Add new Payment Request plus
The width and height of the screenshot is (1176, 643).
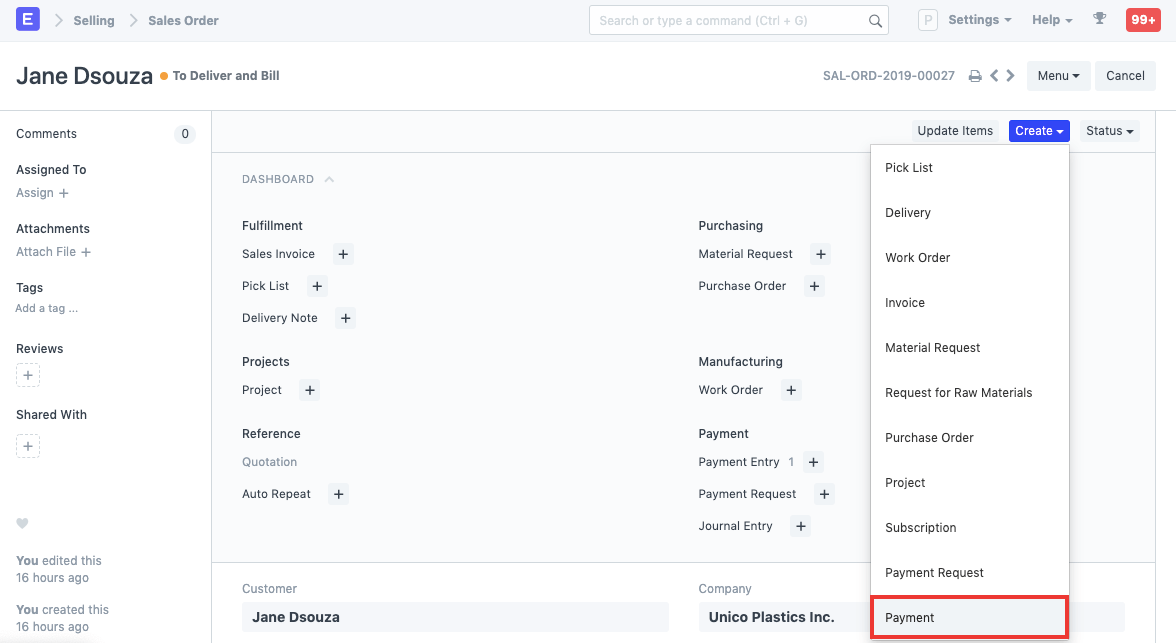[x=824, y=494]
